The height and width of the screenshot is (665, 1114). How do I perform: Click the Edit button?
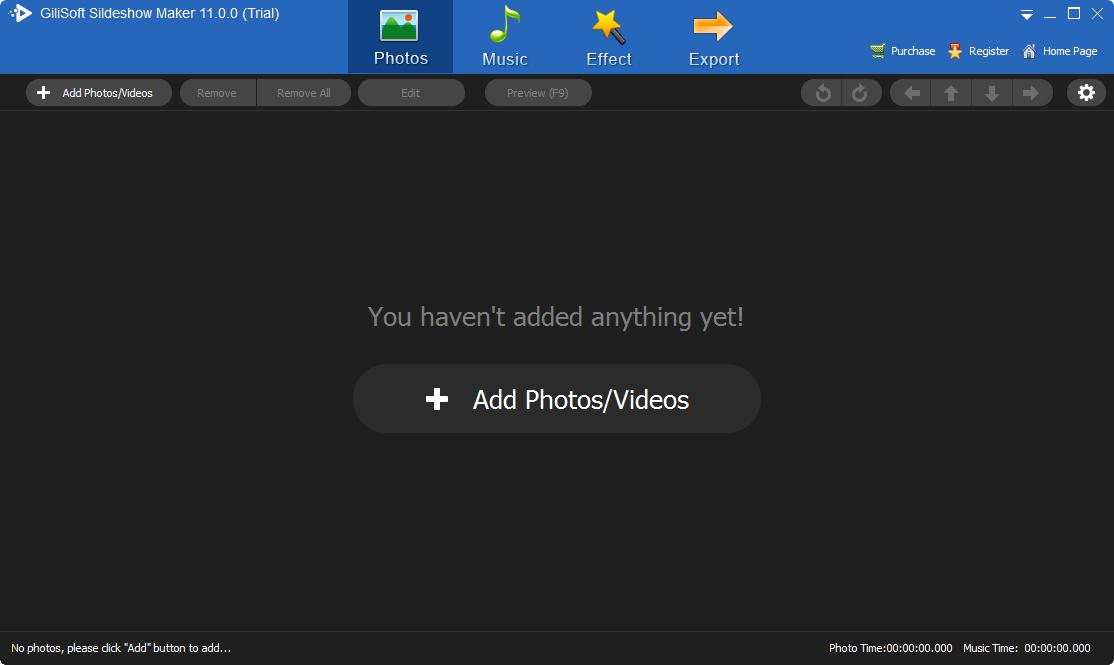[x=411, y=93]
